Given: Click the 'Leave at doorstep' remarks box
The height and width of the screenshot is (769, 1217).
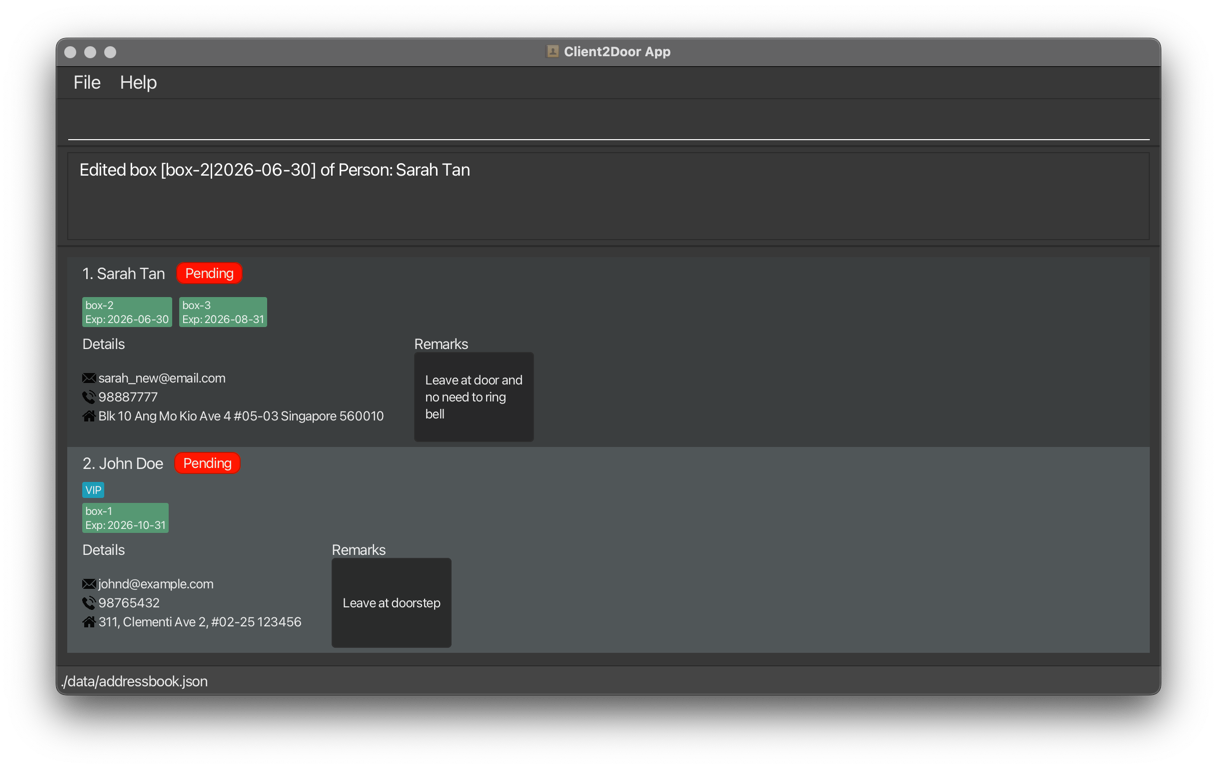Looking at the screenshot, I should coord(391,603).
